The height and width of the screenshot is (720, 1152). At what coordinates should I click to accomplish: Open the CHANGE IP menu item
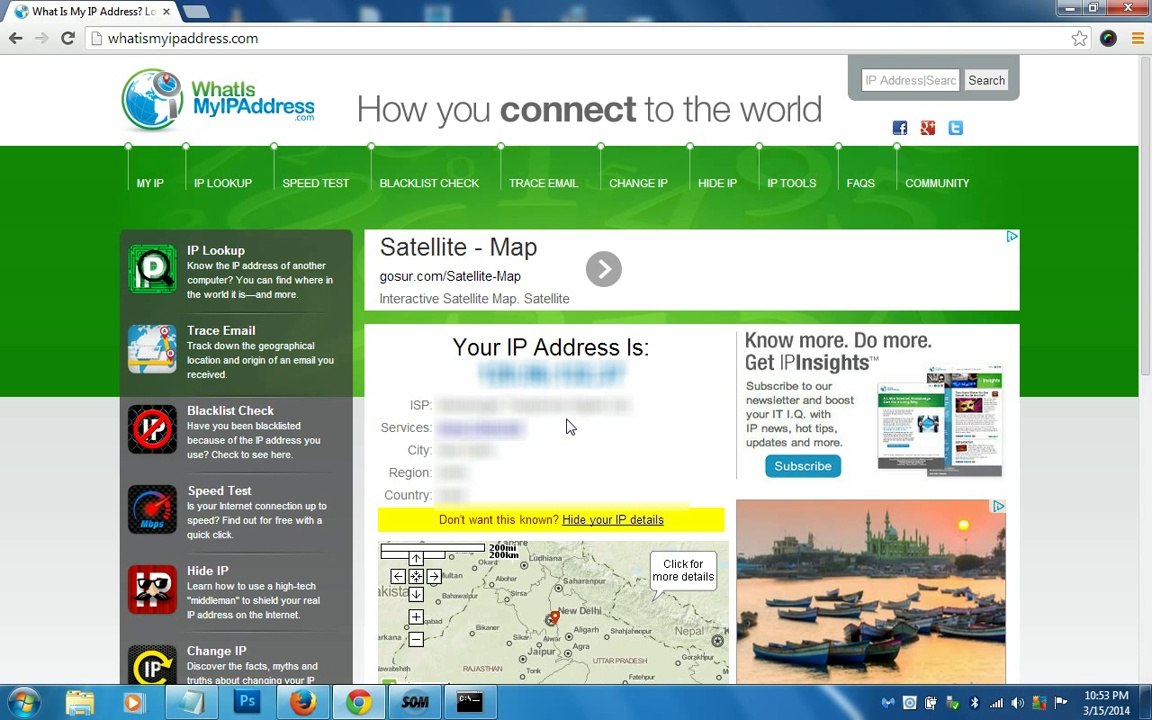click(x=638, y=183)
